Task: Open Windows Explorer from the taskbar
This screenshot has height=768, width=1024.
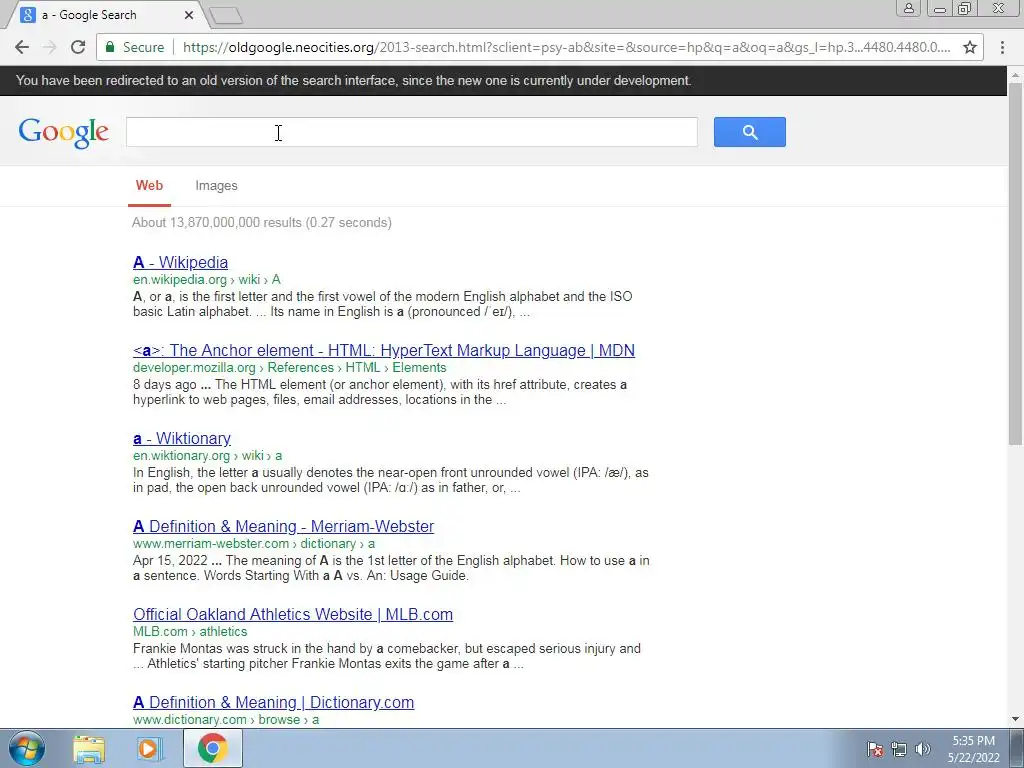Action: click(89, 749)
